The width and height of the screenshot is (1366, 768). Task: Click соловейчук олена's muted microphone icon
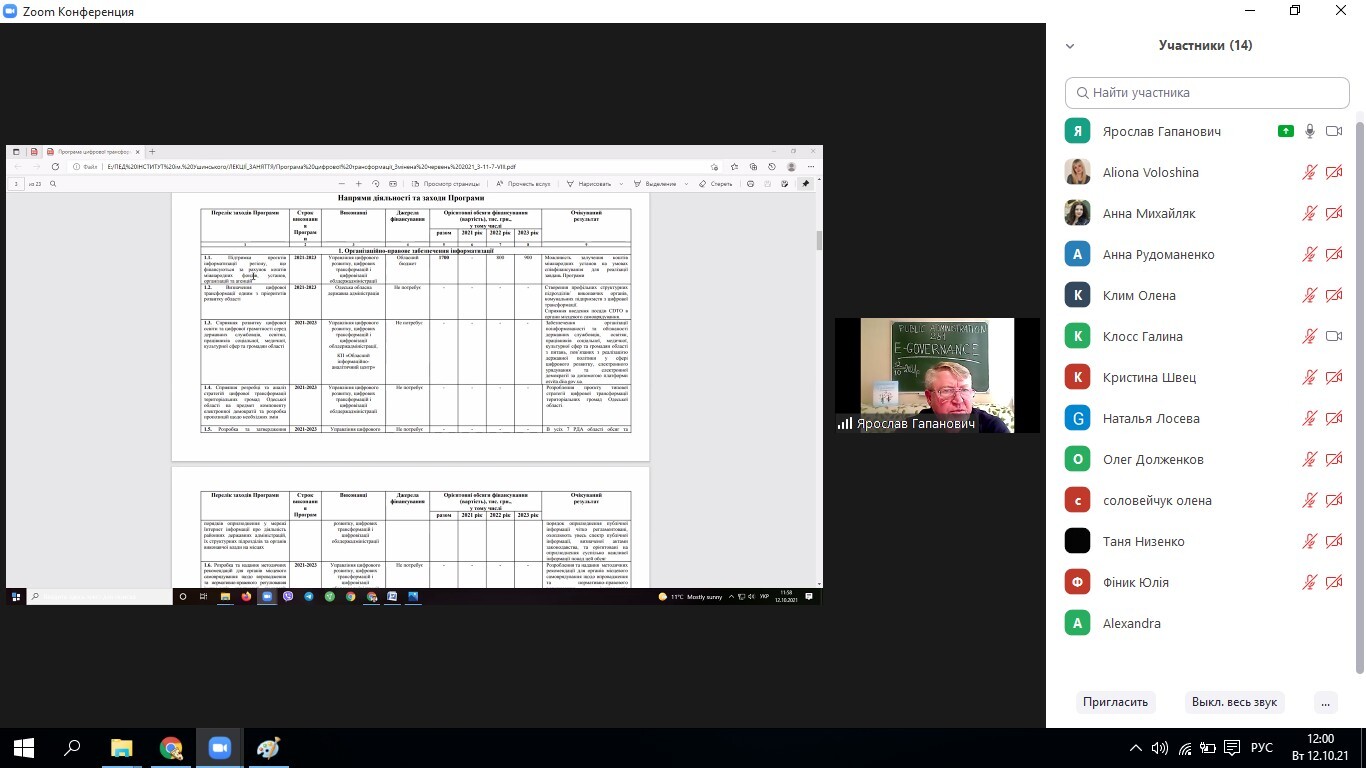[x=1310, y=500]
